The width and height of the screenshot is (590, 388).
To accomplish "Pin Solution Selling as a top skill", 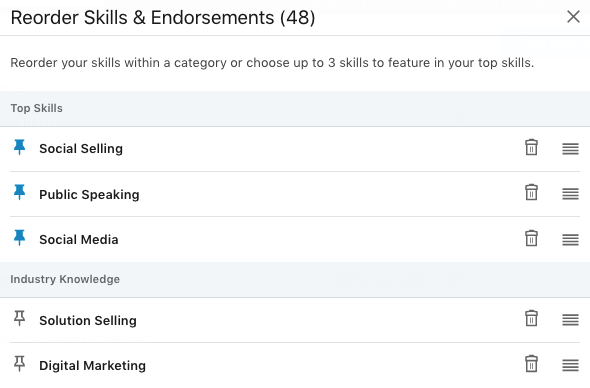I will [x=20, y=318].
